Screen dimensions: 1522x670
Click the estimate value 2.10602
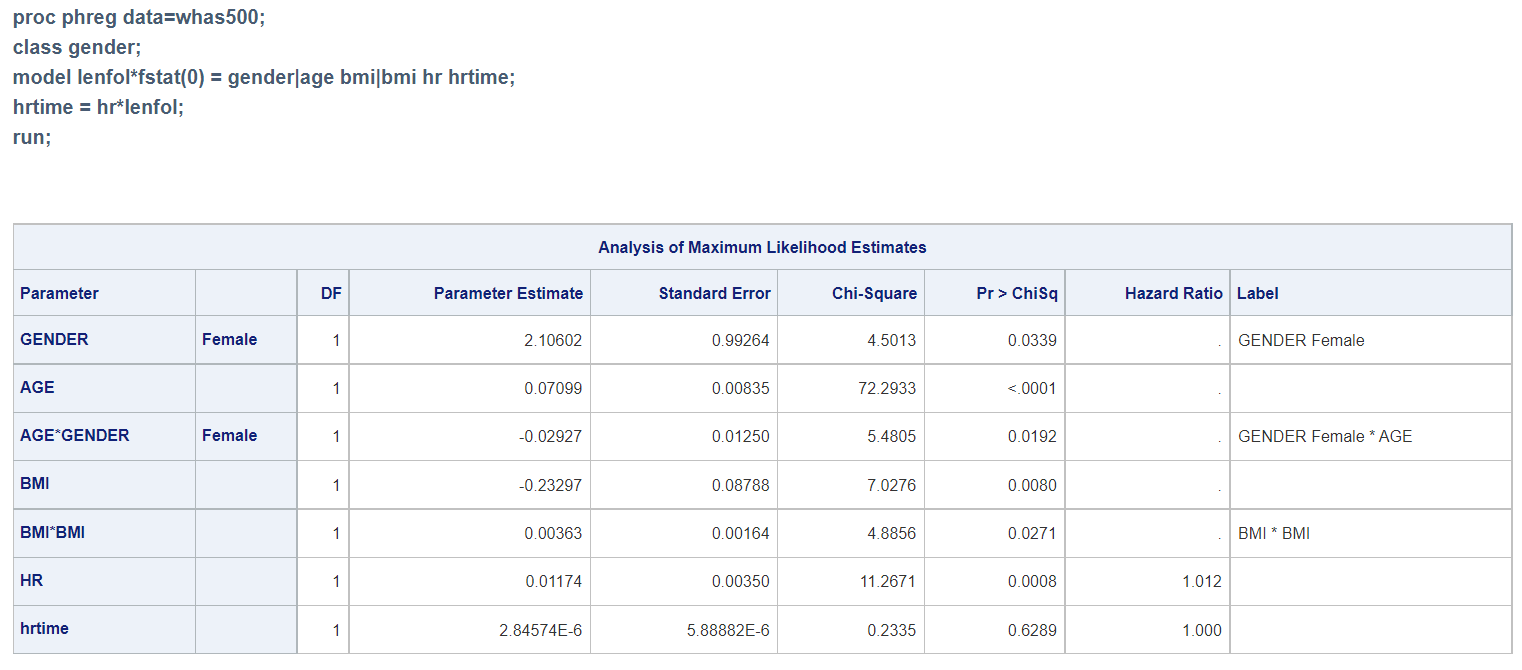point(553,340)
